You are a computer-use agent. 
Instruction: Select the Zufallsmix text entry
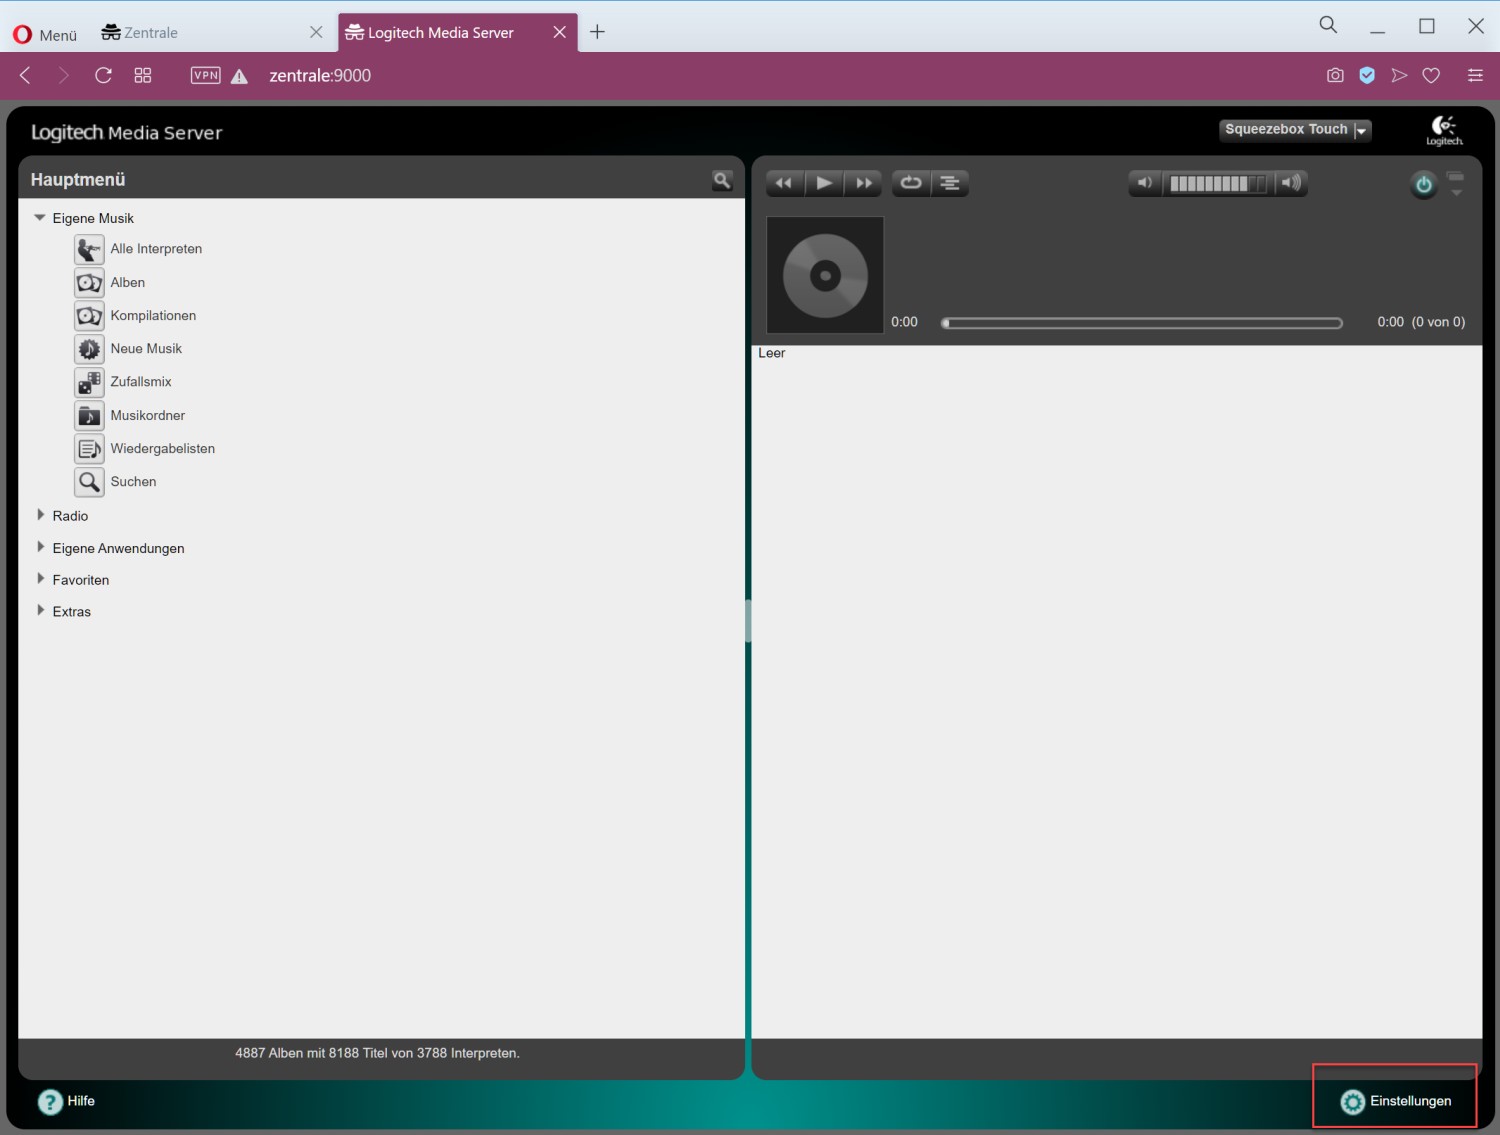pyautogui.click(x=141, y=382)
